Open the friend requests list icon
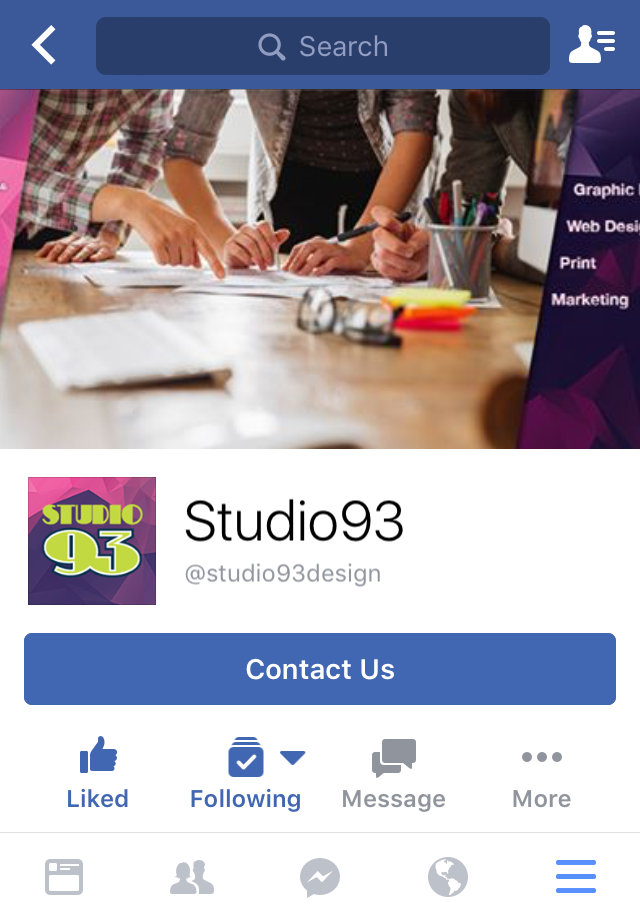This screenshot has height=921, width=640. [x=592, y=44]
